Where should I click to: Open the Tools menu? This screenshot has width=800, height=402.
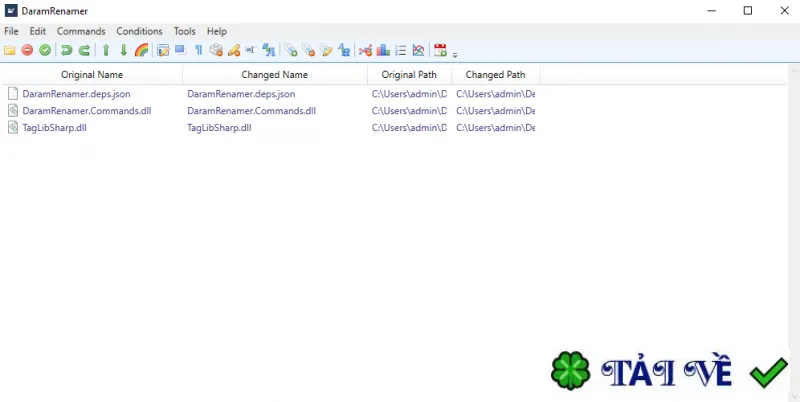click(184, 31)
